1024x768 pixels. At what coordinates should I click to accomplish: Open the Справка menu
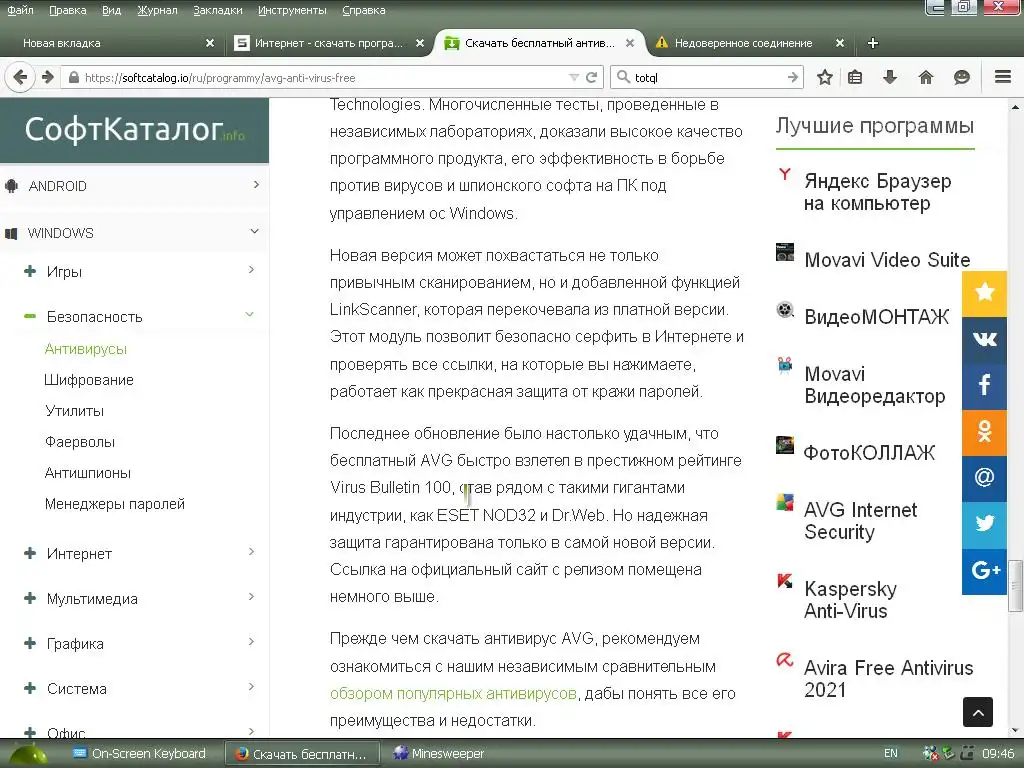click(364, 10)
